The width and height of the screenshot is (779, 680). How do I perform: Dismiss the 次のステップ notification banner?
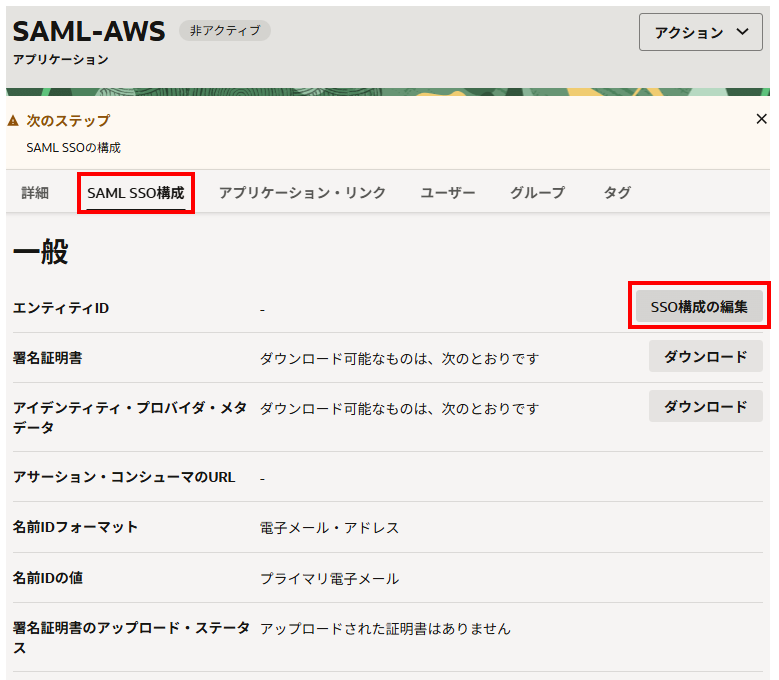[x=761, y=119]
